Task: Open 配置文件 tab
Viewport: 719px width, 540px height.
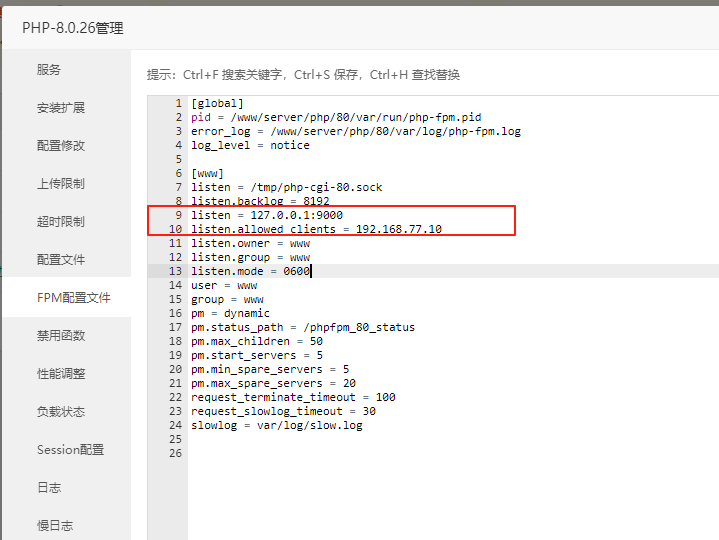Action: click(61, 259)
